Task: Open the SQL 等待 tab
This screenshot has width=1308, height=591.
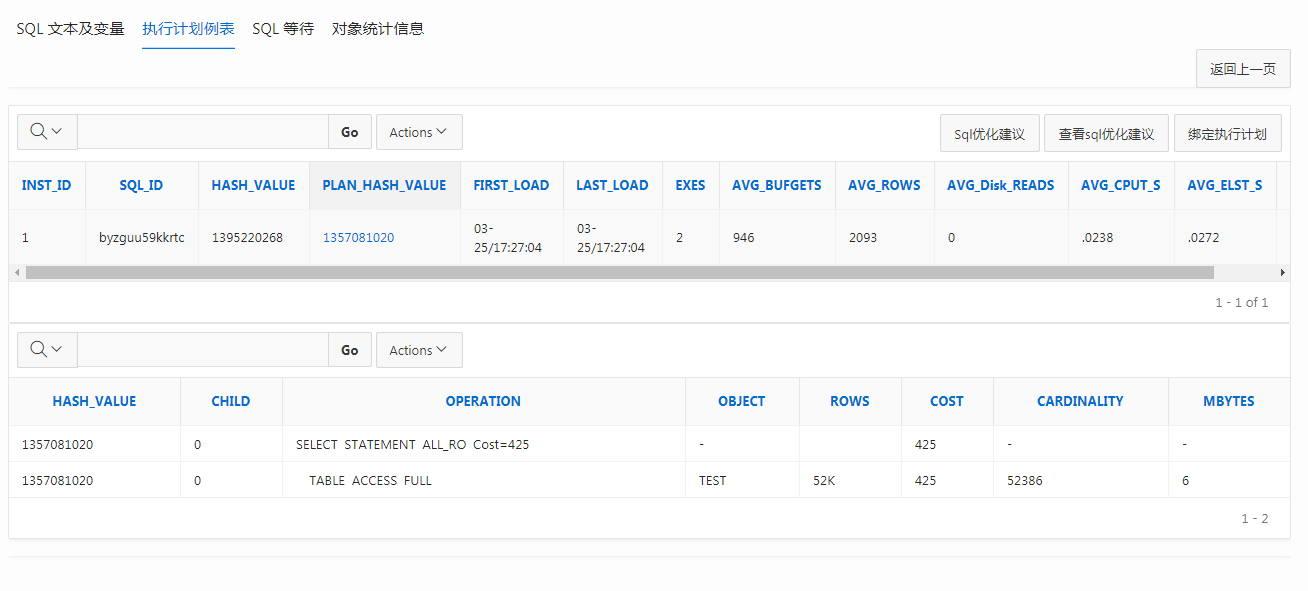Action: tap(283, 29)
